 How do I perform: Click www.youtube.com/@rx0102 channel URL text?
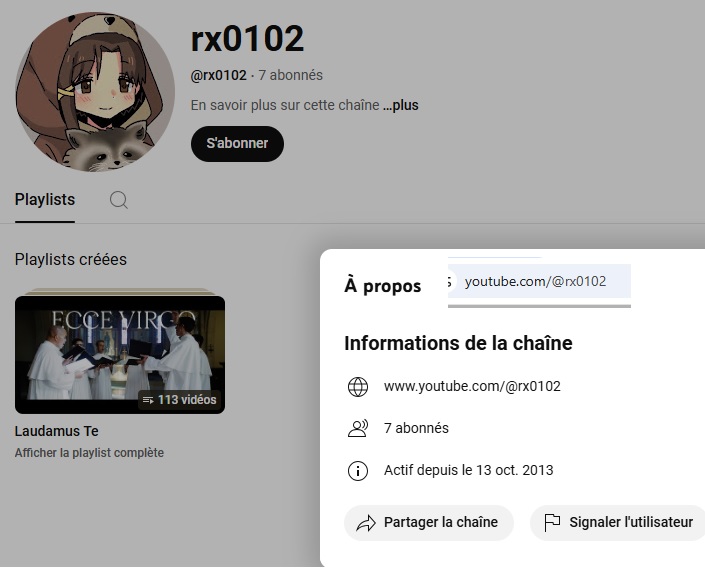(x=472, y=386)
